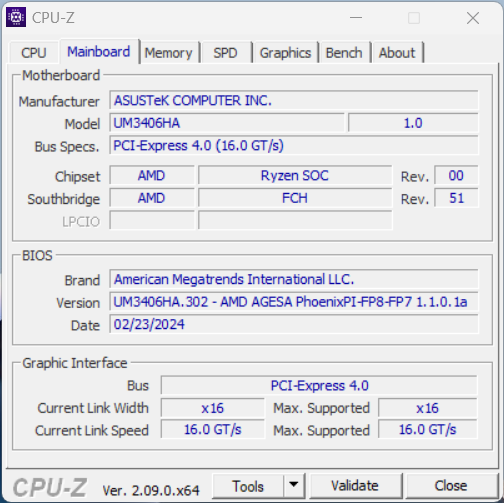The image size is (504, 503).
Task: Open the Memory tab
Action: 168,53
